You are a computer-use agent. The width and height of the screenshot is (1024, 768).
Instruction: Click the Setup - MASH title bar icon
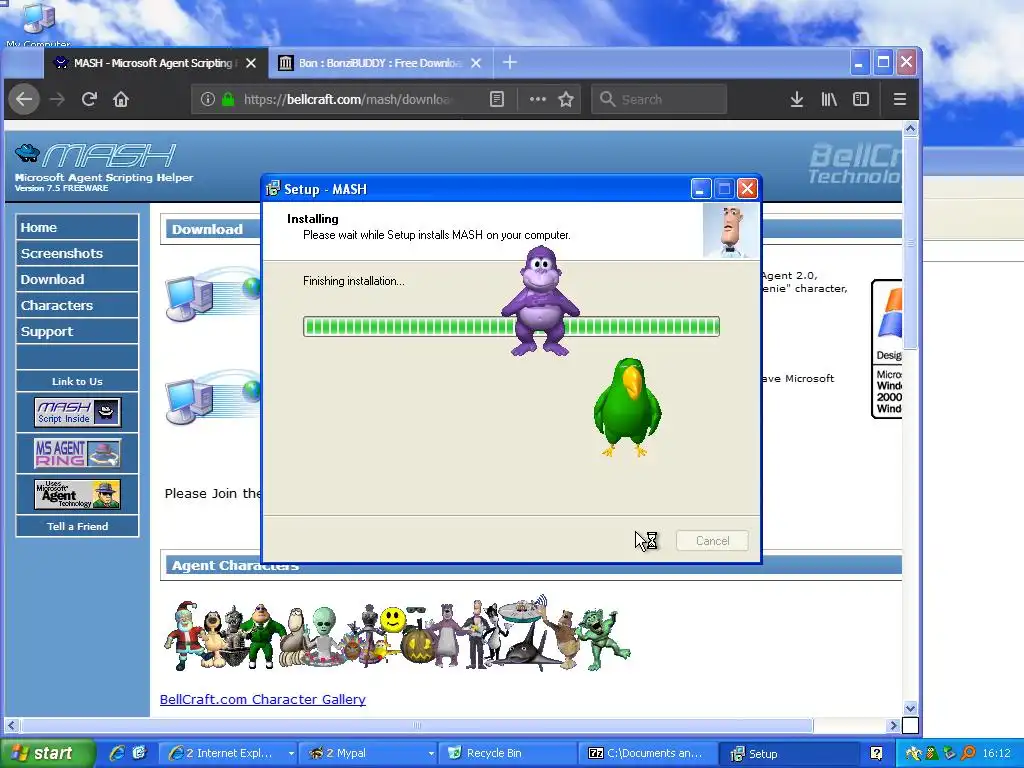pos(273,189)
